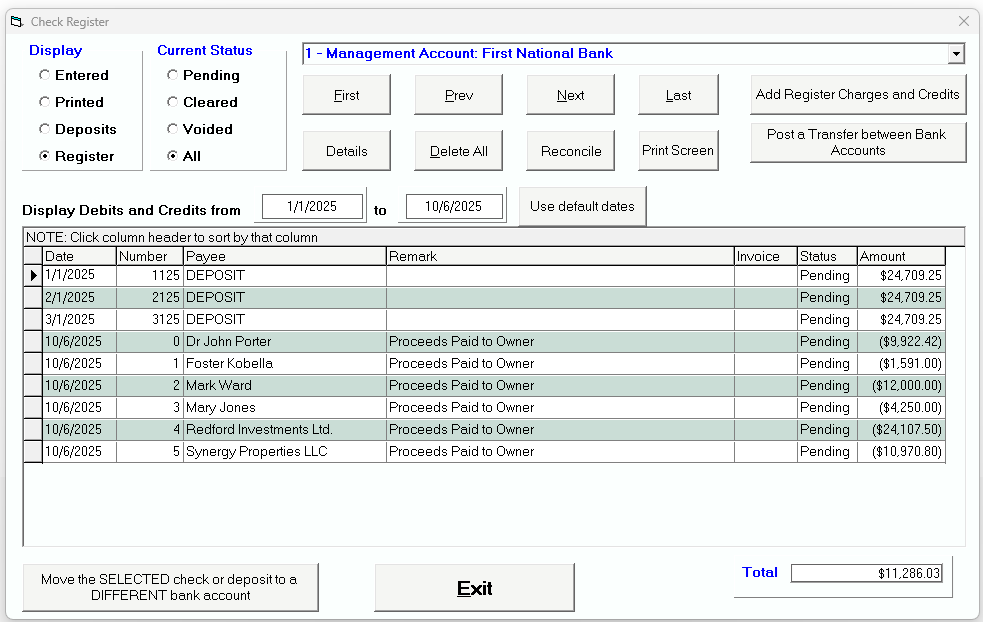Select the Entered display option

(x=44, y=75)
